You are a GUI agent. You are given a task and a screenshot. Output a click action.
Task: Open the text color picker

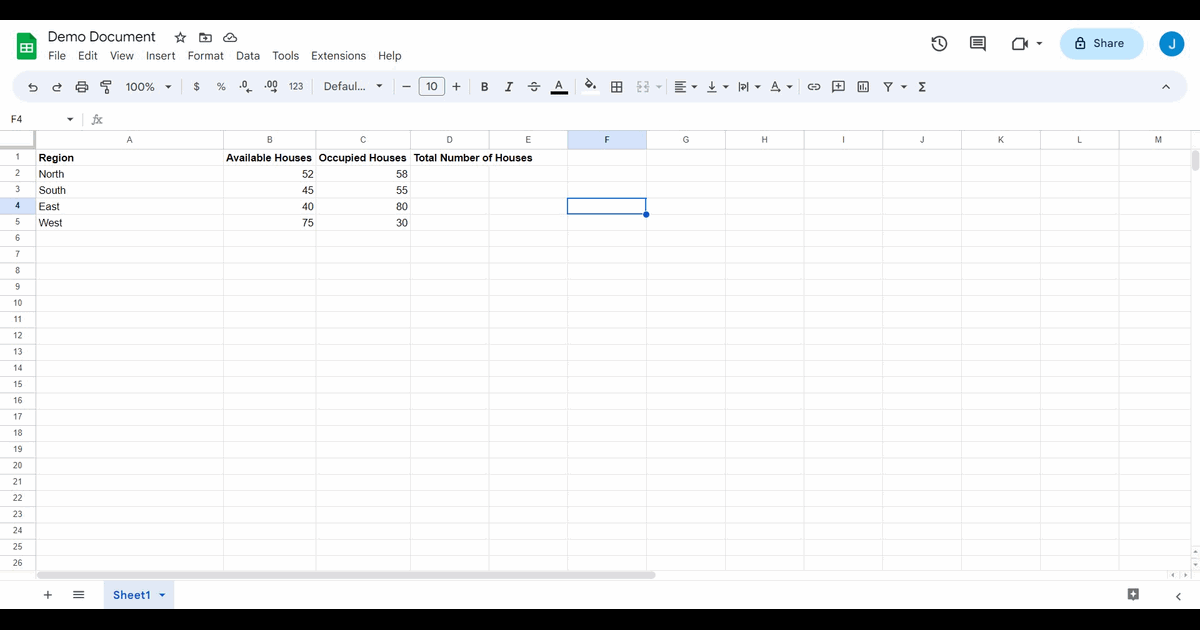point(559,87)
